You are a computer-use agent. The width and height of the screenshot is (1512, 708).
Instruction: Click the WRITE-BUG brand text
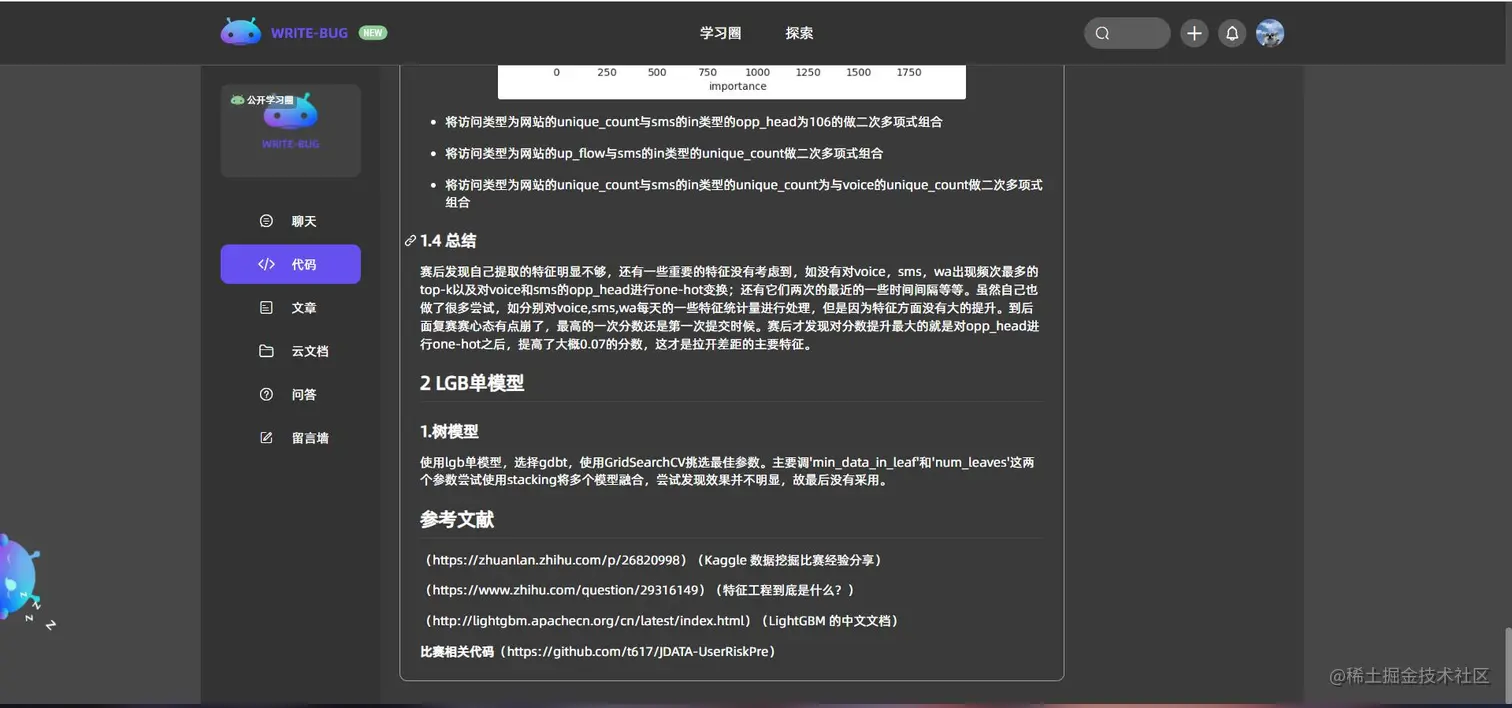tap(309, 33)
